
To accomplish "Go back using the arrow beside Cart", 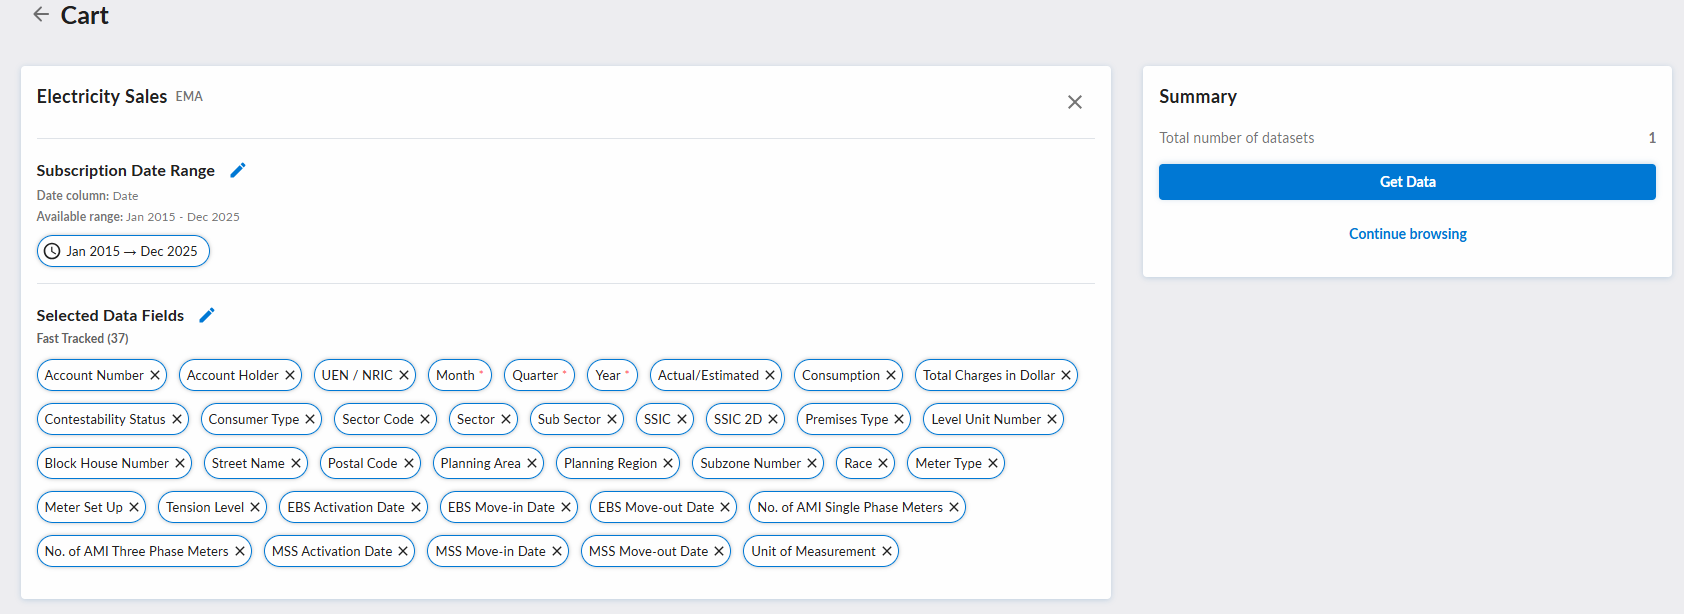I will 41,14.
